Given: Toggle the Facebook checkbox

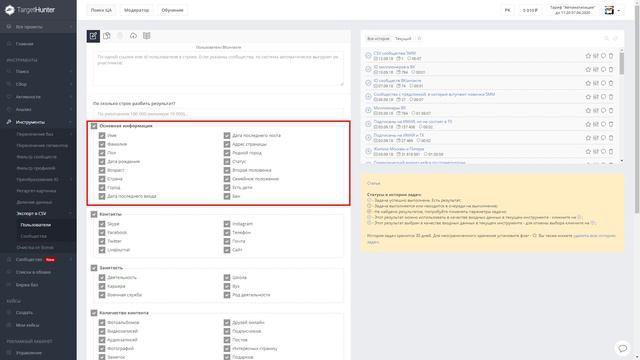Looking at the screenshot, I should pyautogui.click(x=102, y=233).
